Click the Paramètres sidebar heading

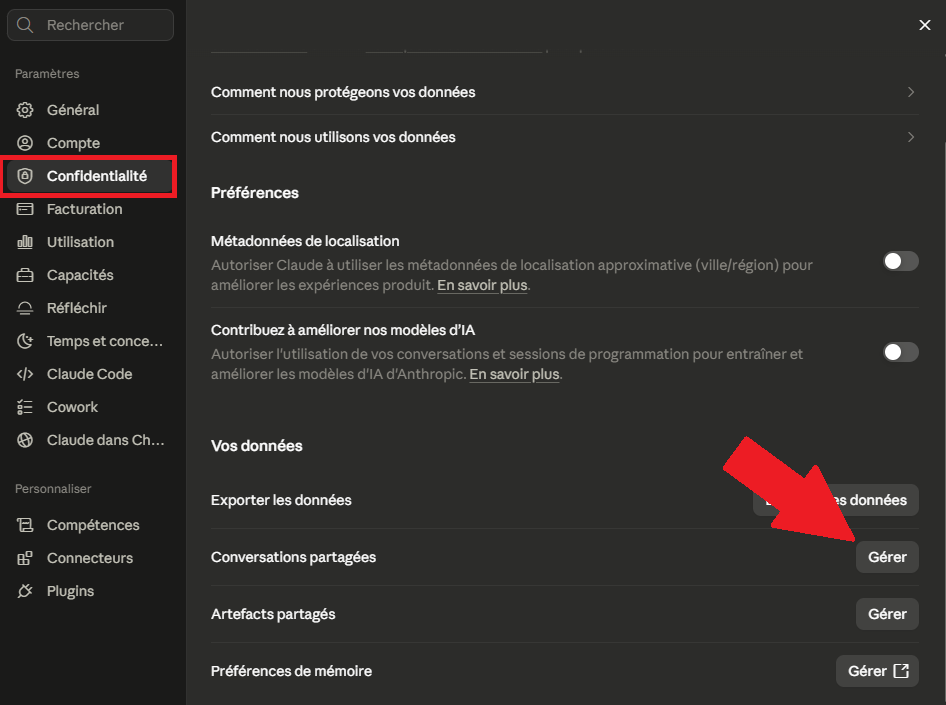pos(47,74)
